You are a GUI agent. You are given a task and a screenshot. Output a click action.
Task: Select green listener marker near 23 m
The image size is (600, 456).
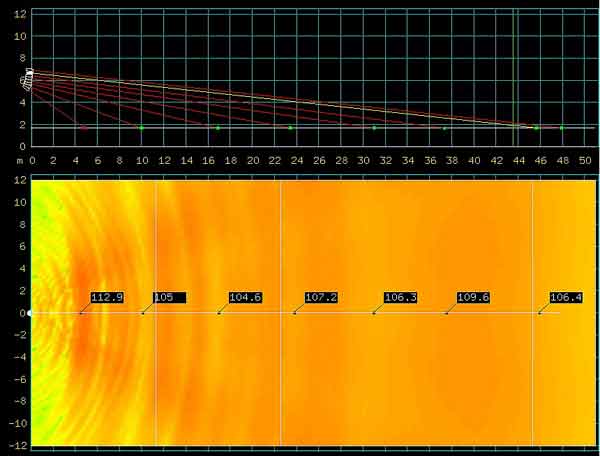290,128
